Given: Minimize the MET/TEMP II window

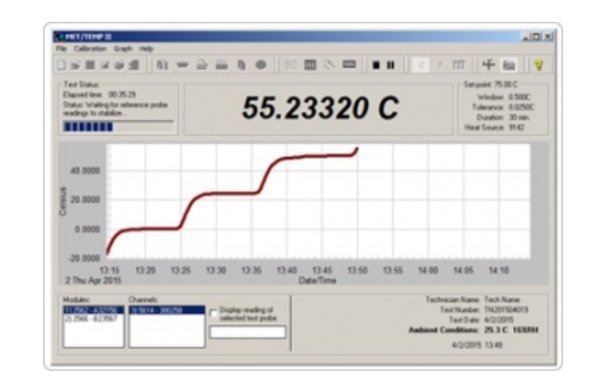Looking at the screenshot, I should [527, 37].
